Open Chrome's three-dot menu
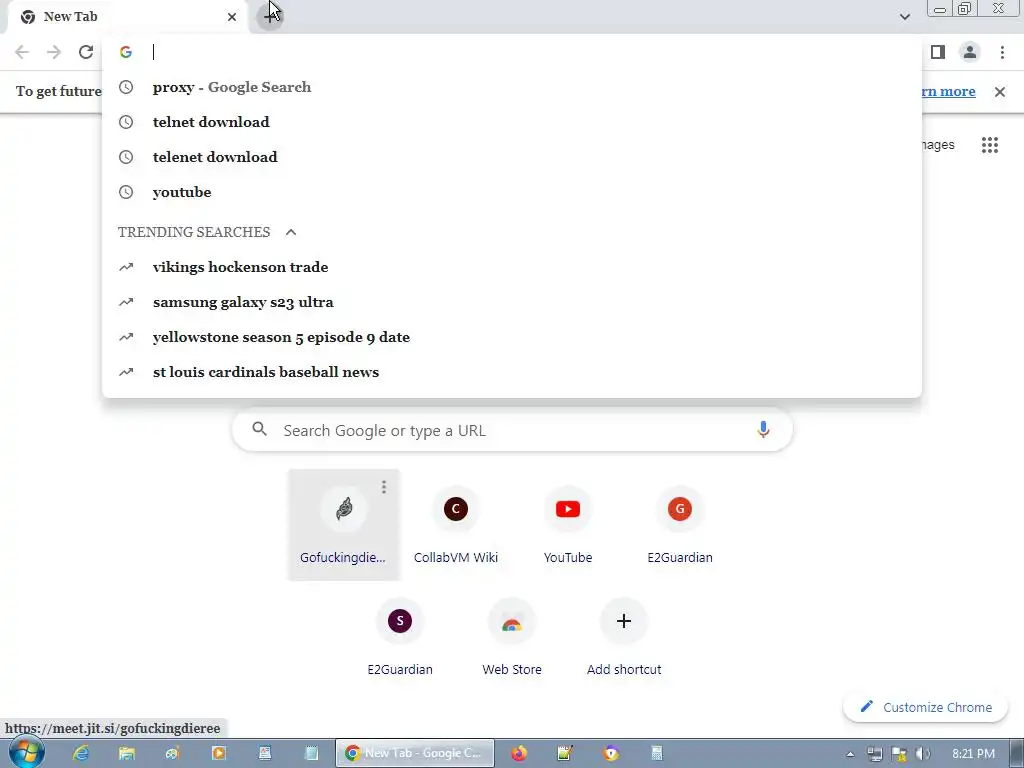 1002,52
